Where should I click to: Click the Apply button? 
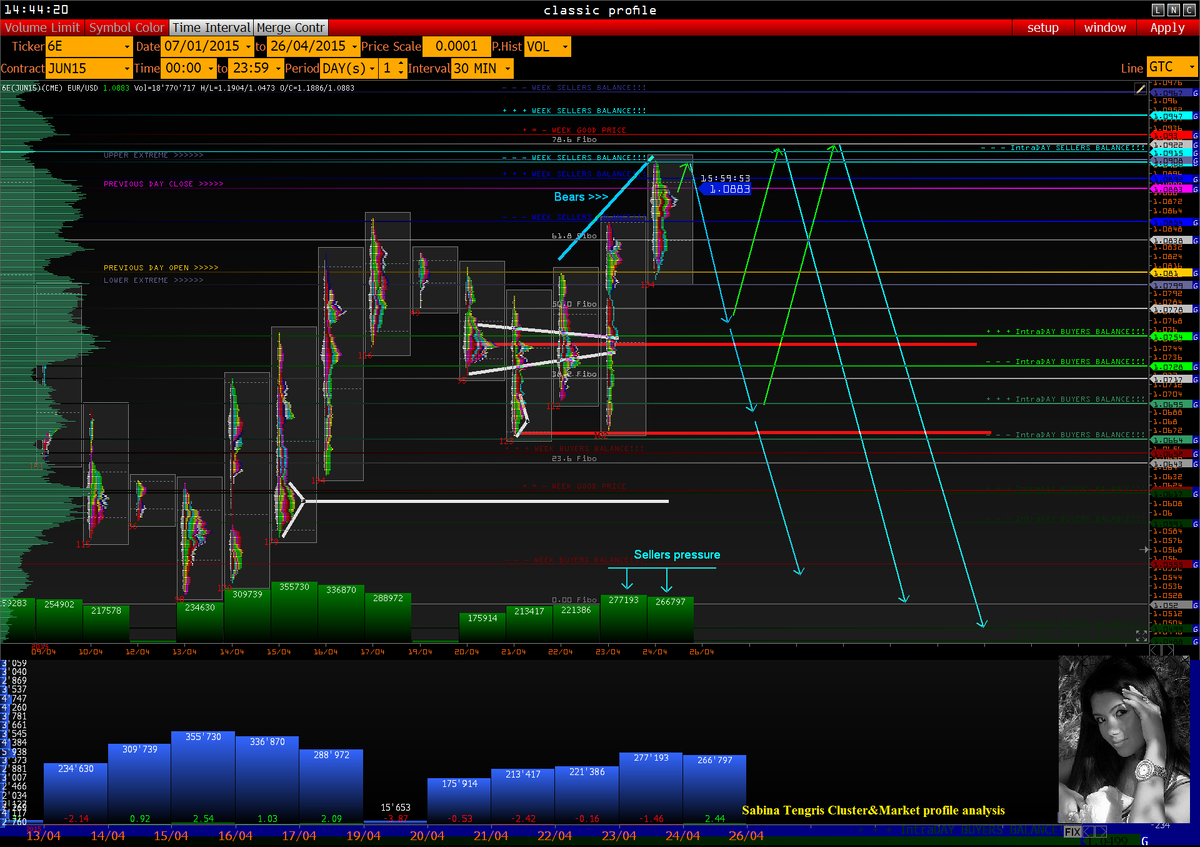coord(1167,28)
